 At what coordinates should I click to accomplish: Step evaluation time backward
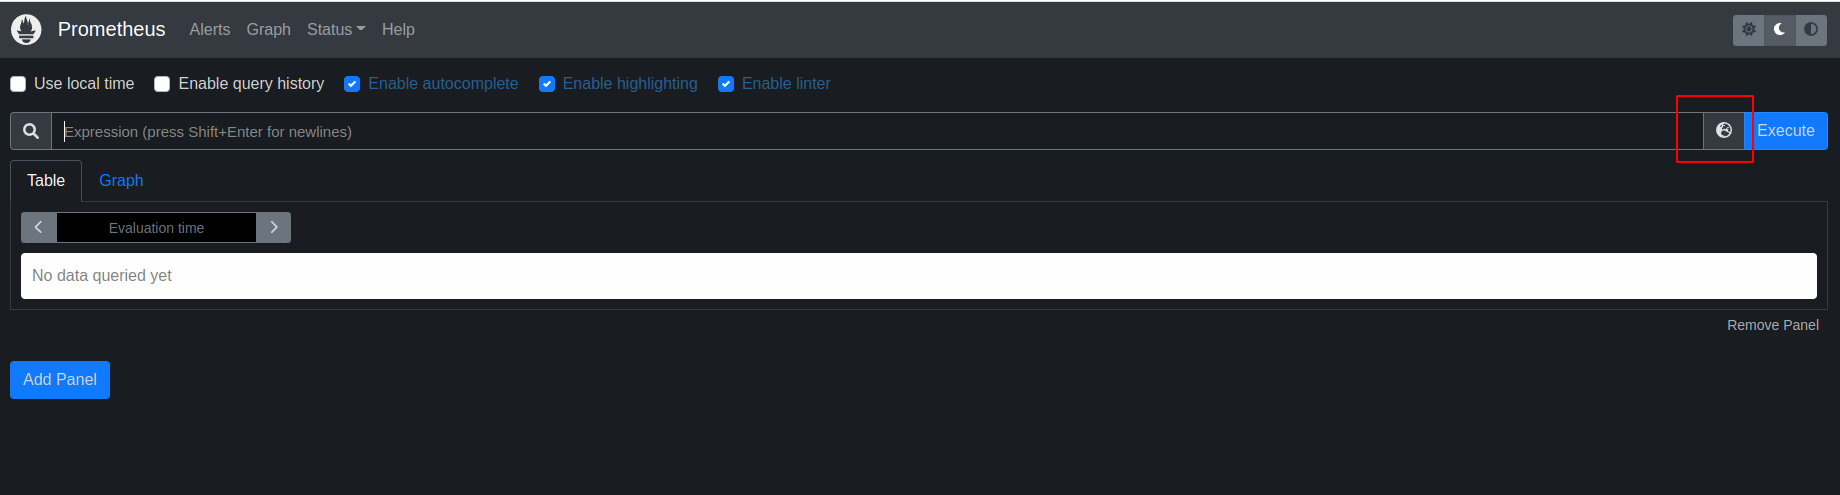tap(39, 228)
